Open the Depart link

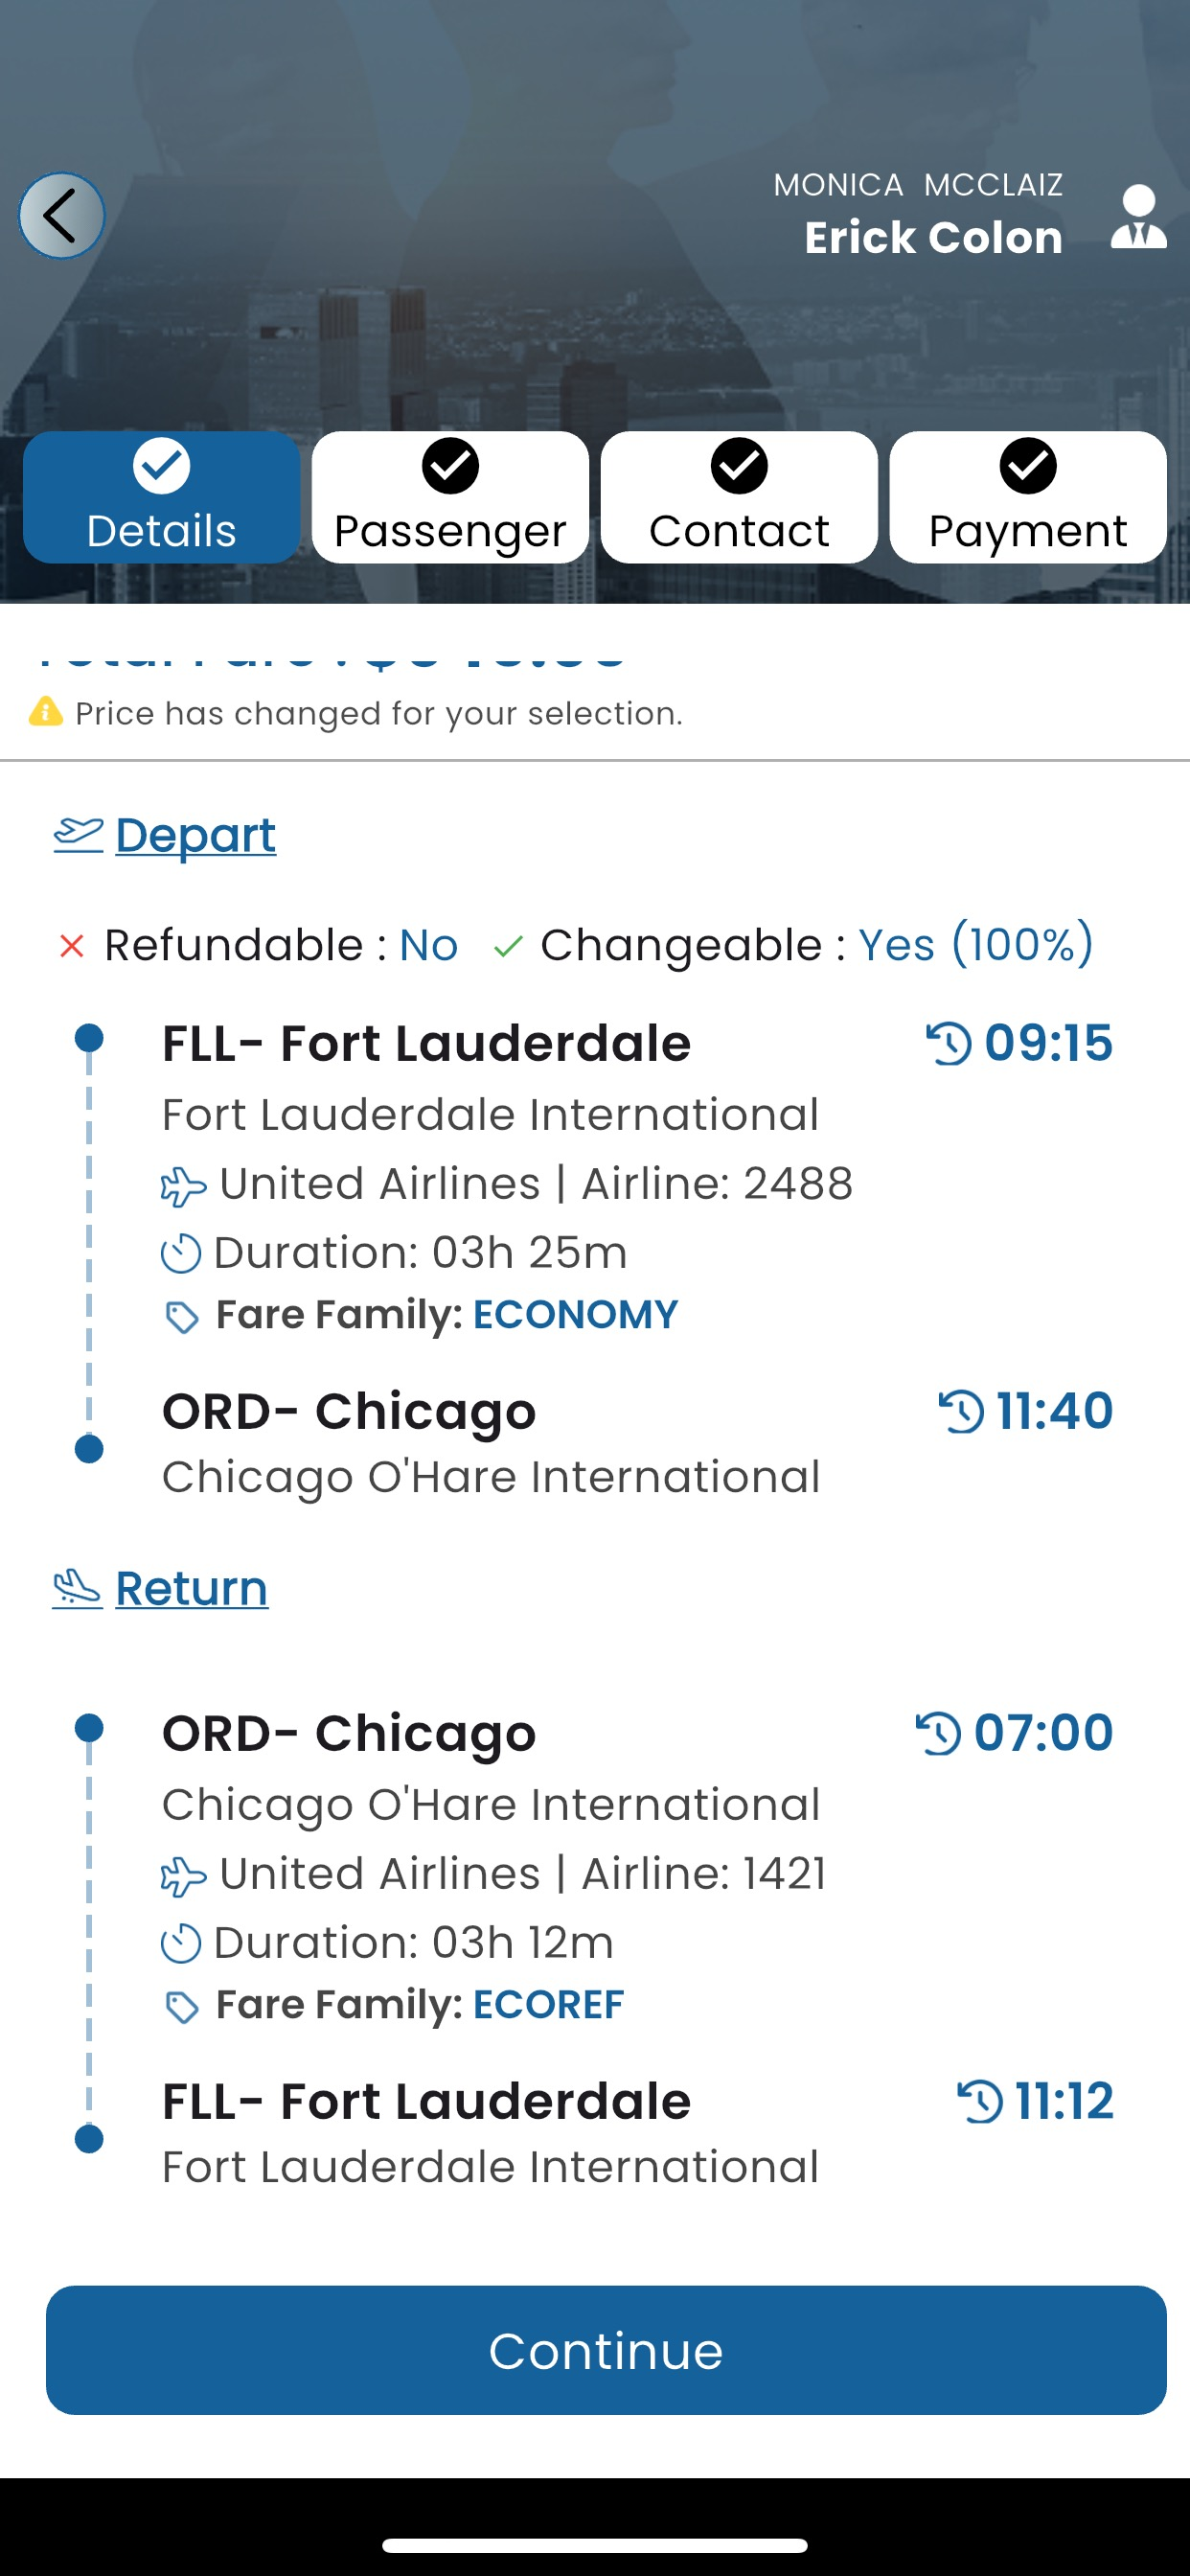(x=195, y=835)
